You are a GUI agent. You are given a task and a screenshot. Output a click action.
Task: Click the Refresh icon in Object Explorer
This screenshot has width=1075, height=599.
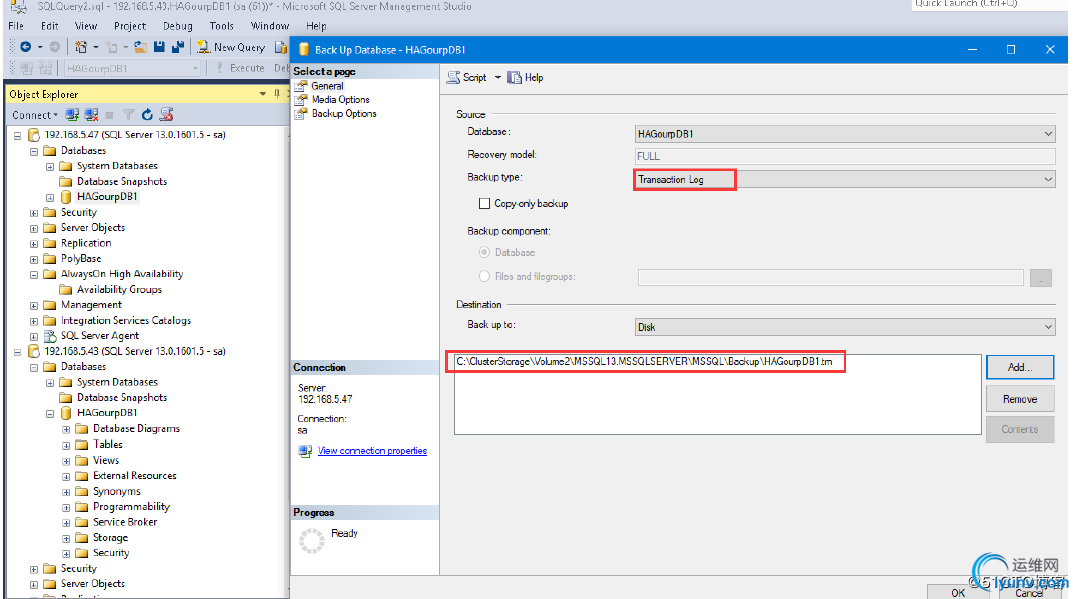147,114
